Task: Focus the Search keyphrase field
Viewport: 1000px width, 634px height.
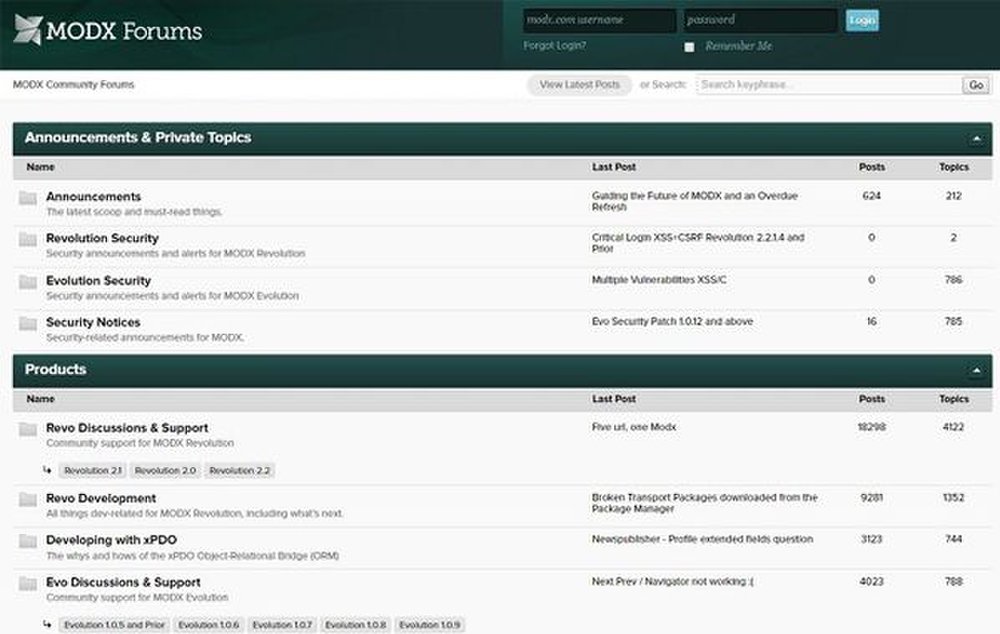Action: (829, 85)
